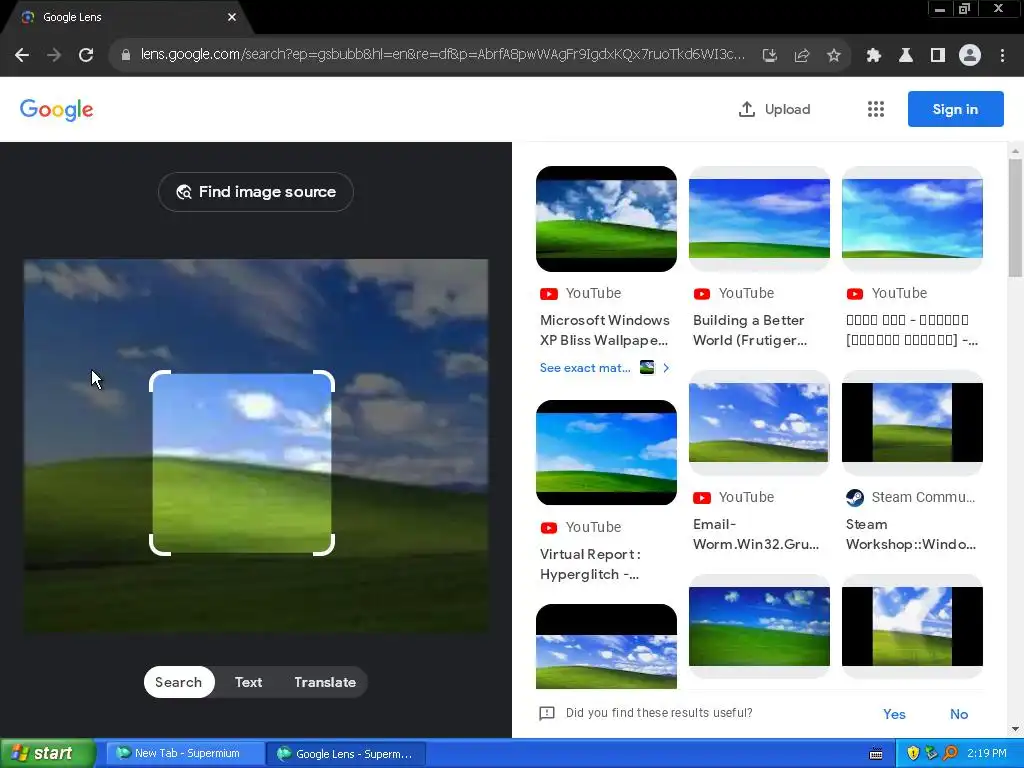Image resolution: width=1024 pixels, height=768 pixels.
Task: Click Find image source button
Action: coord(256,192)
